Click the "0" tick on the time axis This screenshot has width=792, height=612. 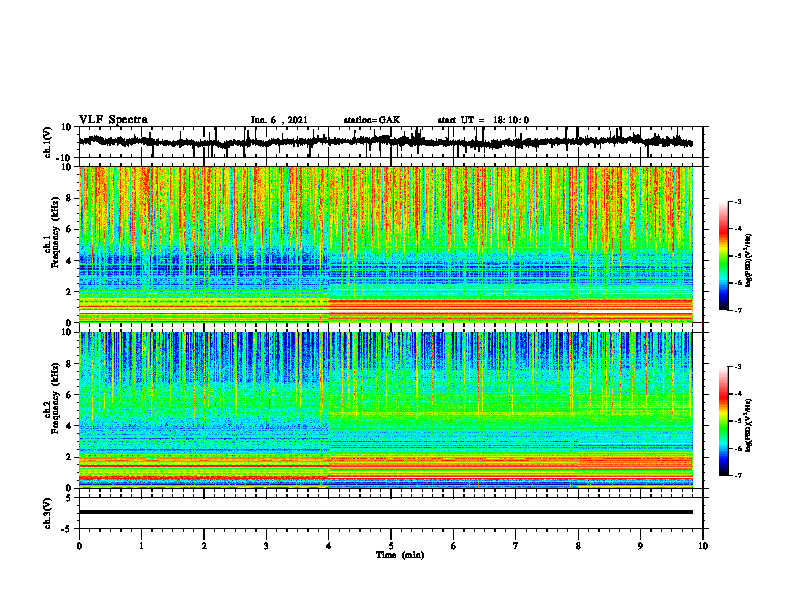(79, 546)
